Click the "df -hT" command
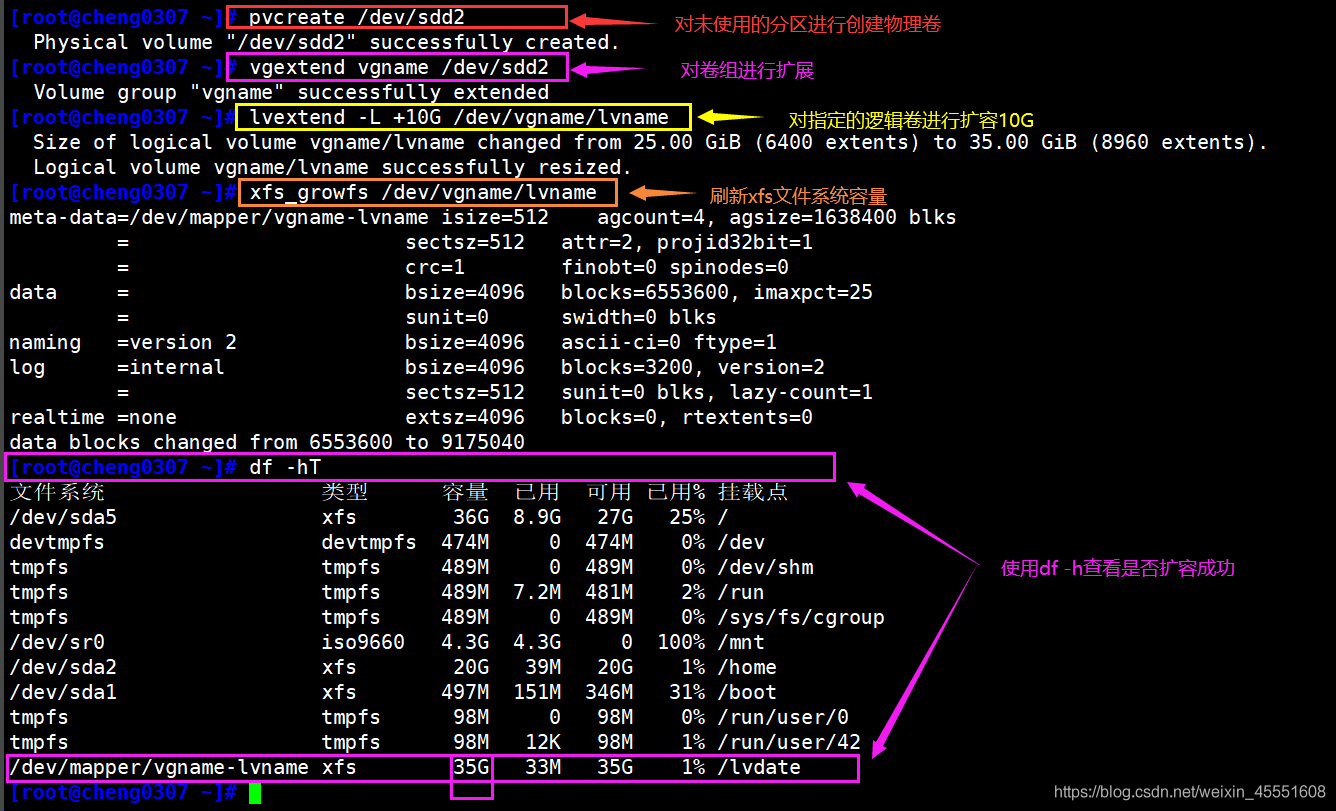Screen dimensions: 1336x811 285,467
